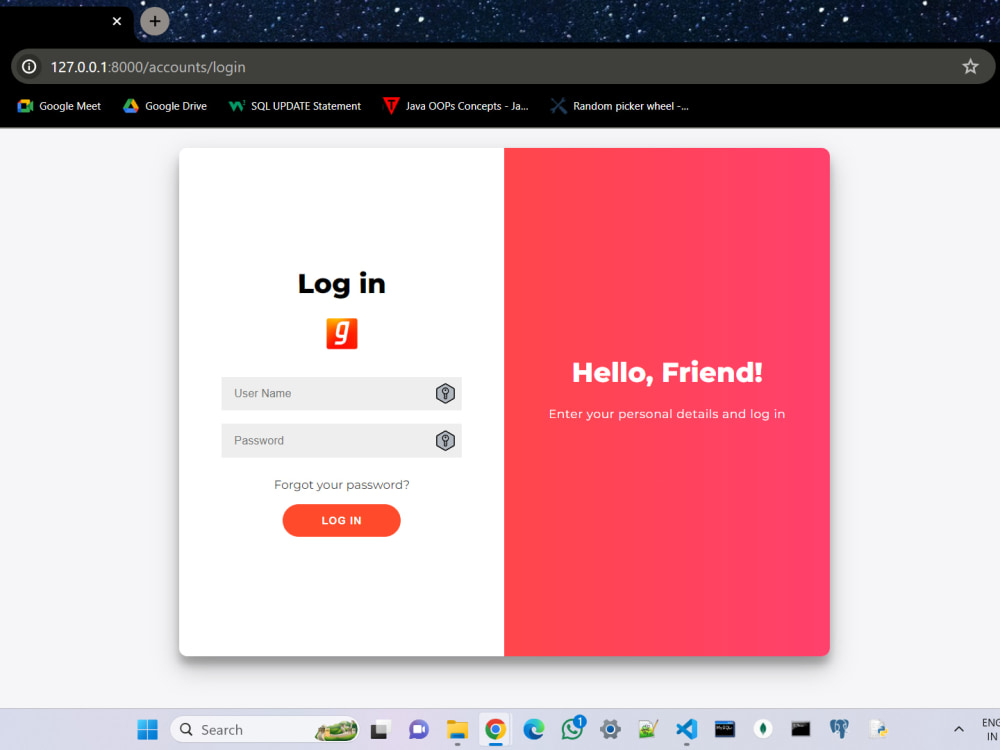
Task: Click the address bar URL 127.0.0.1:8000/accounts/login
Action: pos(148,67)
